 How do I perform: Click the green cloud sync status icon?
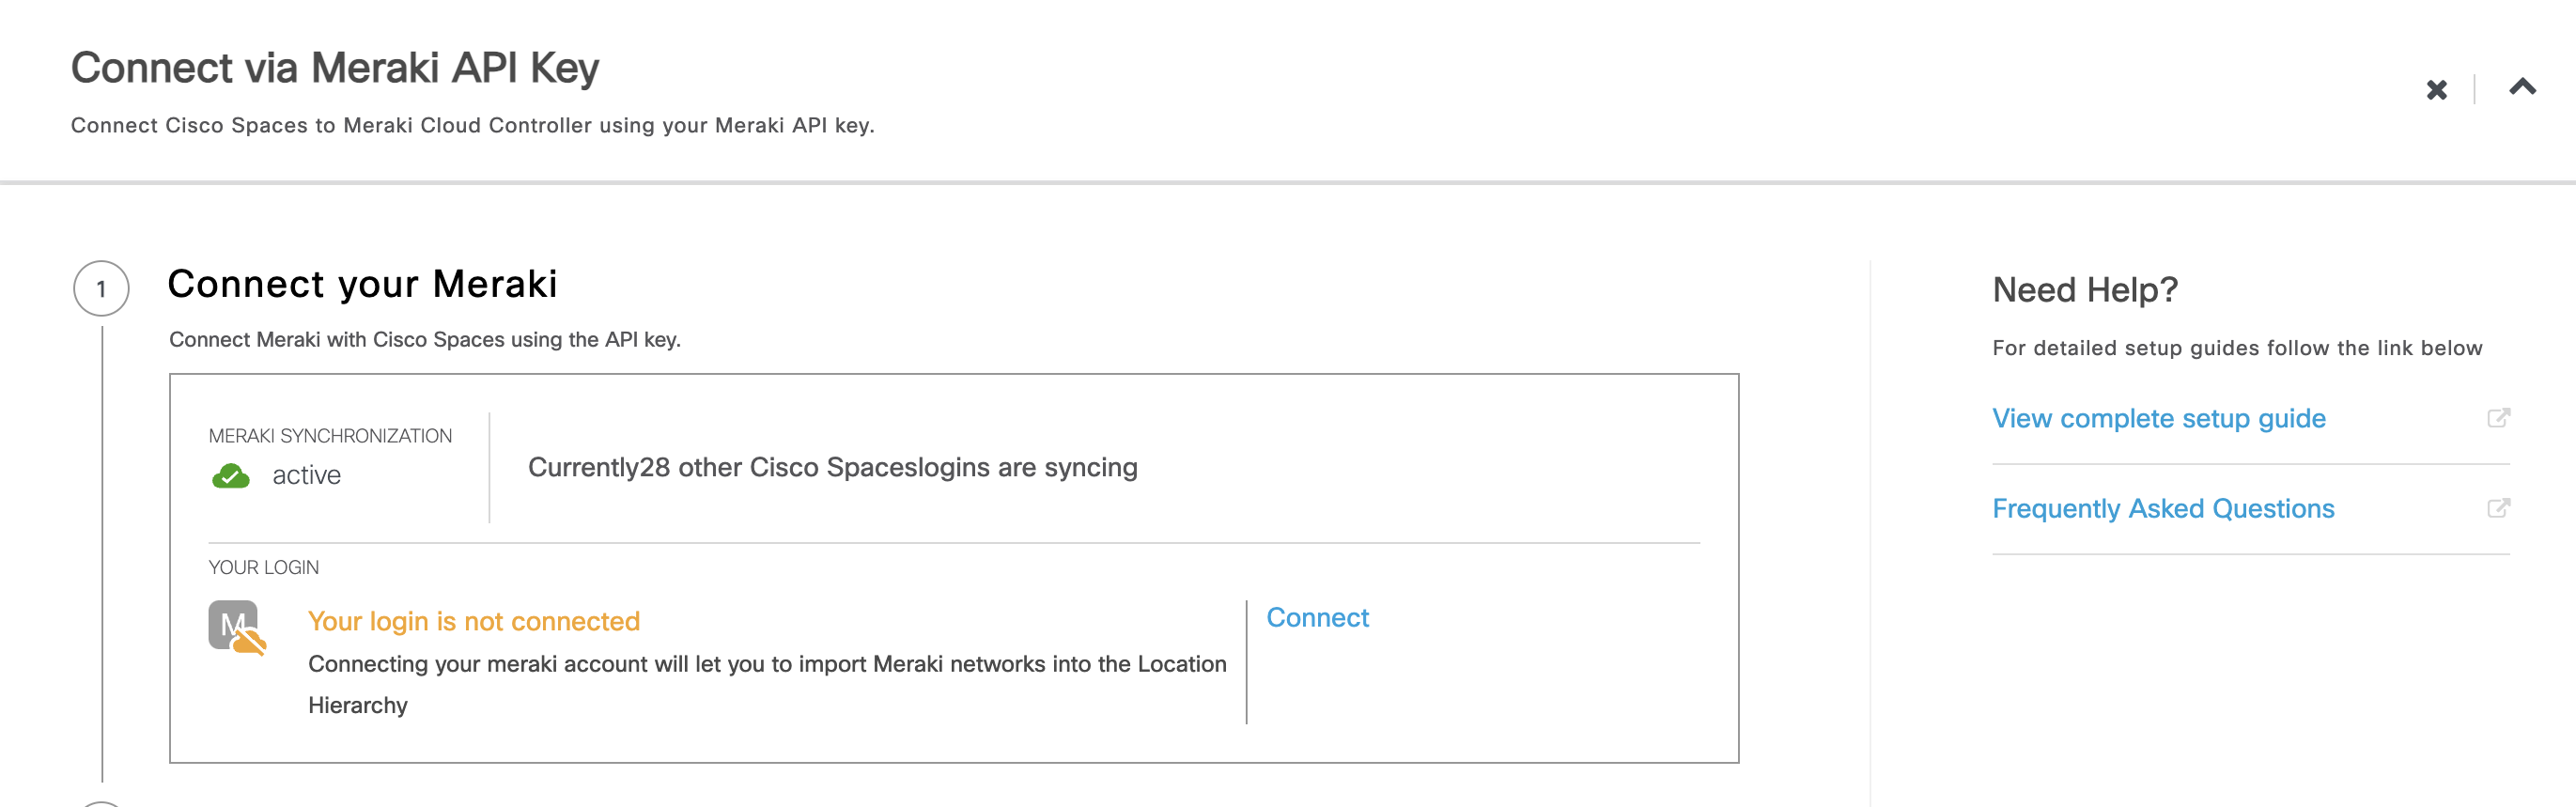231,476
